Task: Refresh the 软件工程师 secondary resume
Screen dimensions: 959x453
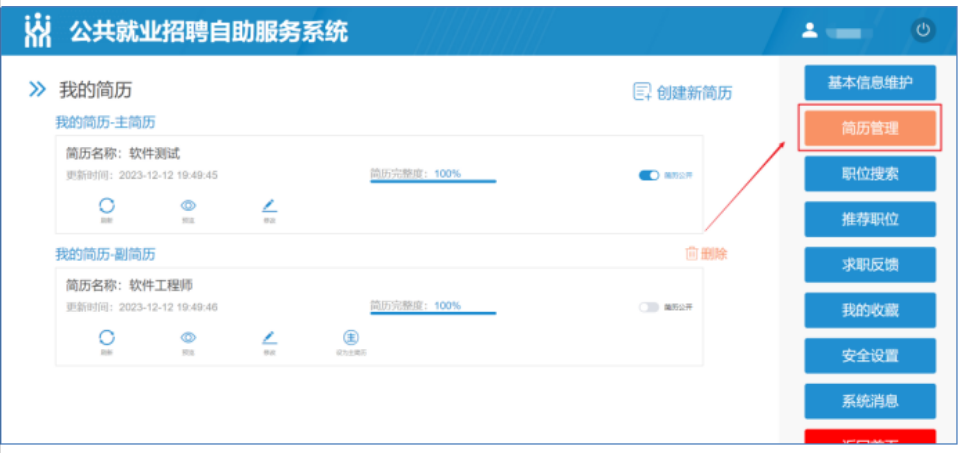Action: pyautogui.click(x=106, y=338)
